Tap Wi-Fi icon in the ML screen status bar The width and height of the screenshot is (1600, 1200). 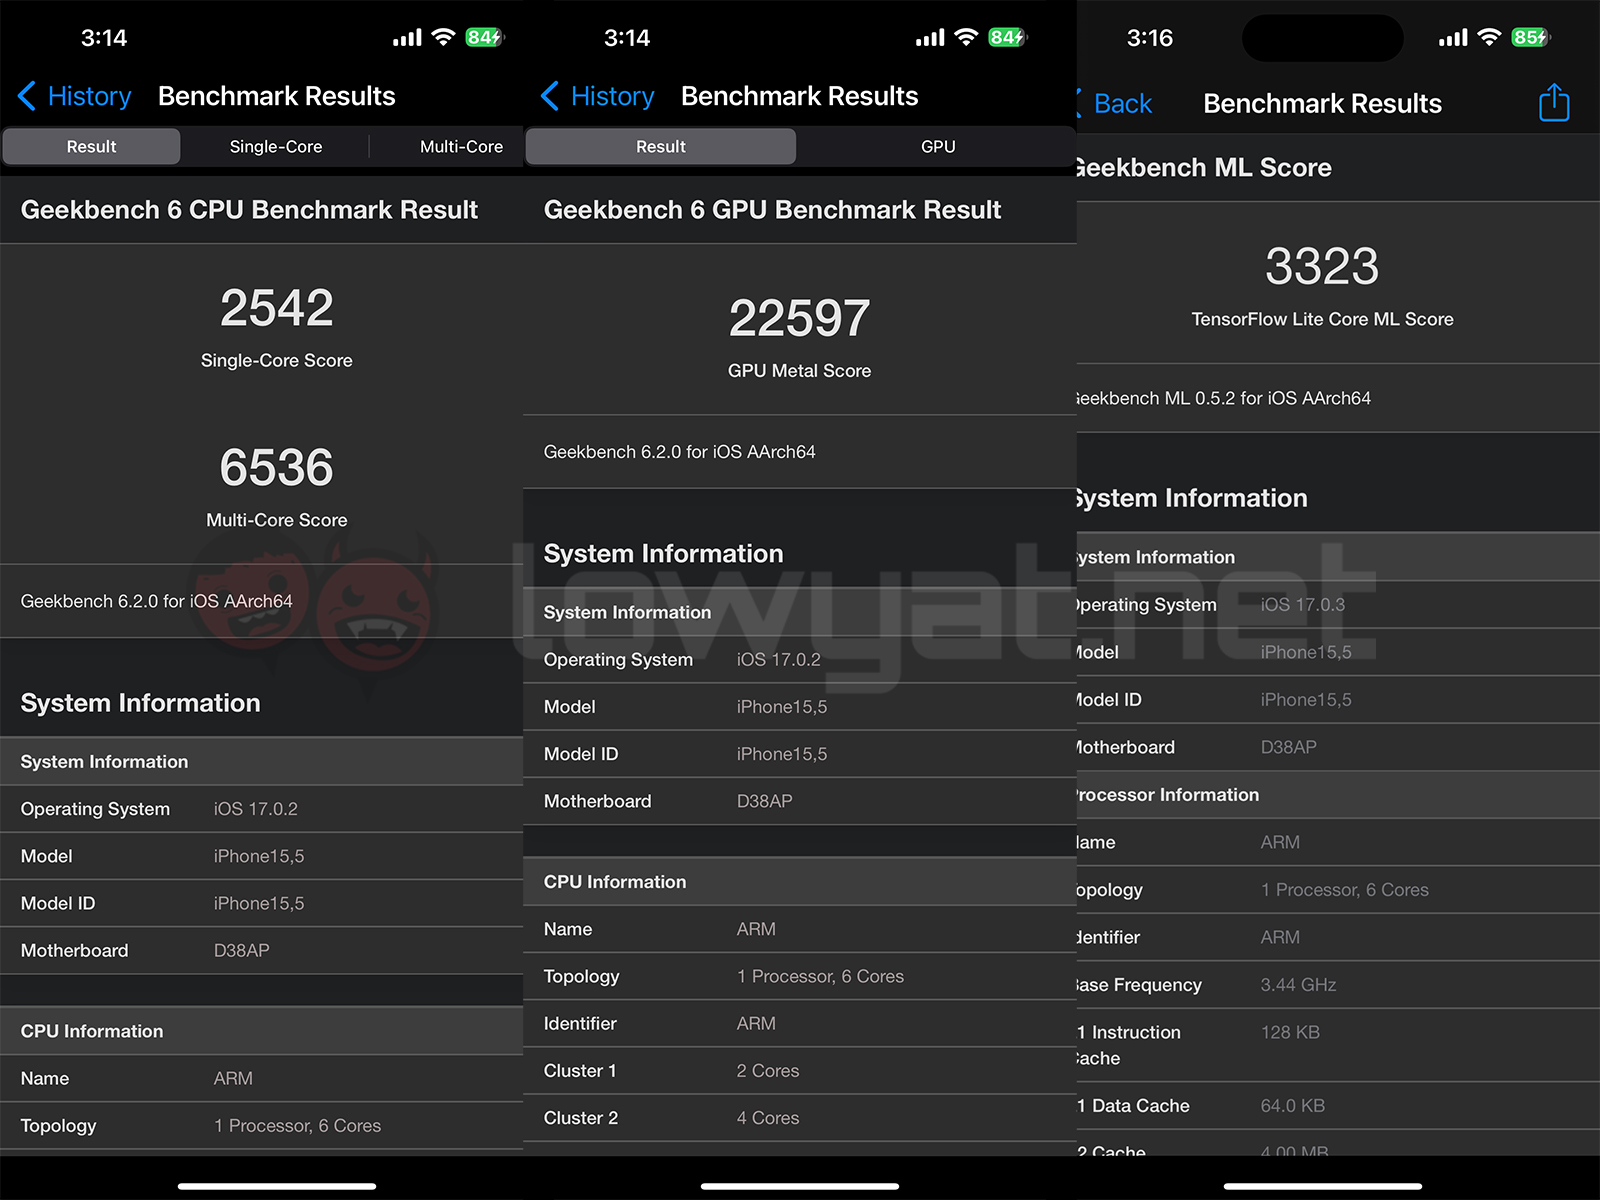pyautogui.click(x=1489, y=37)
